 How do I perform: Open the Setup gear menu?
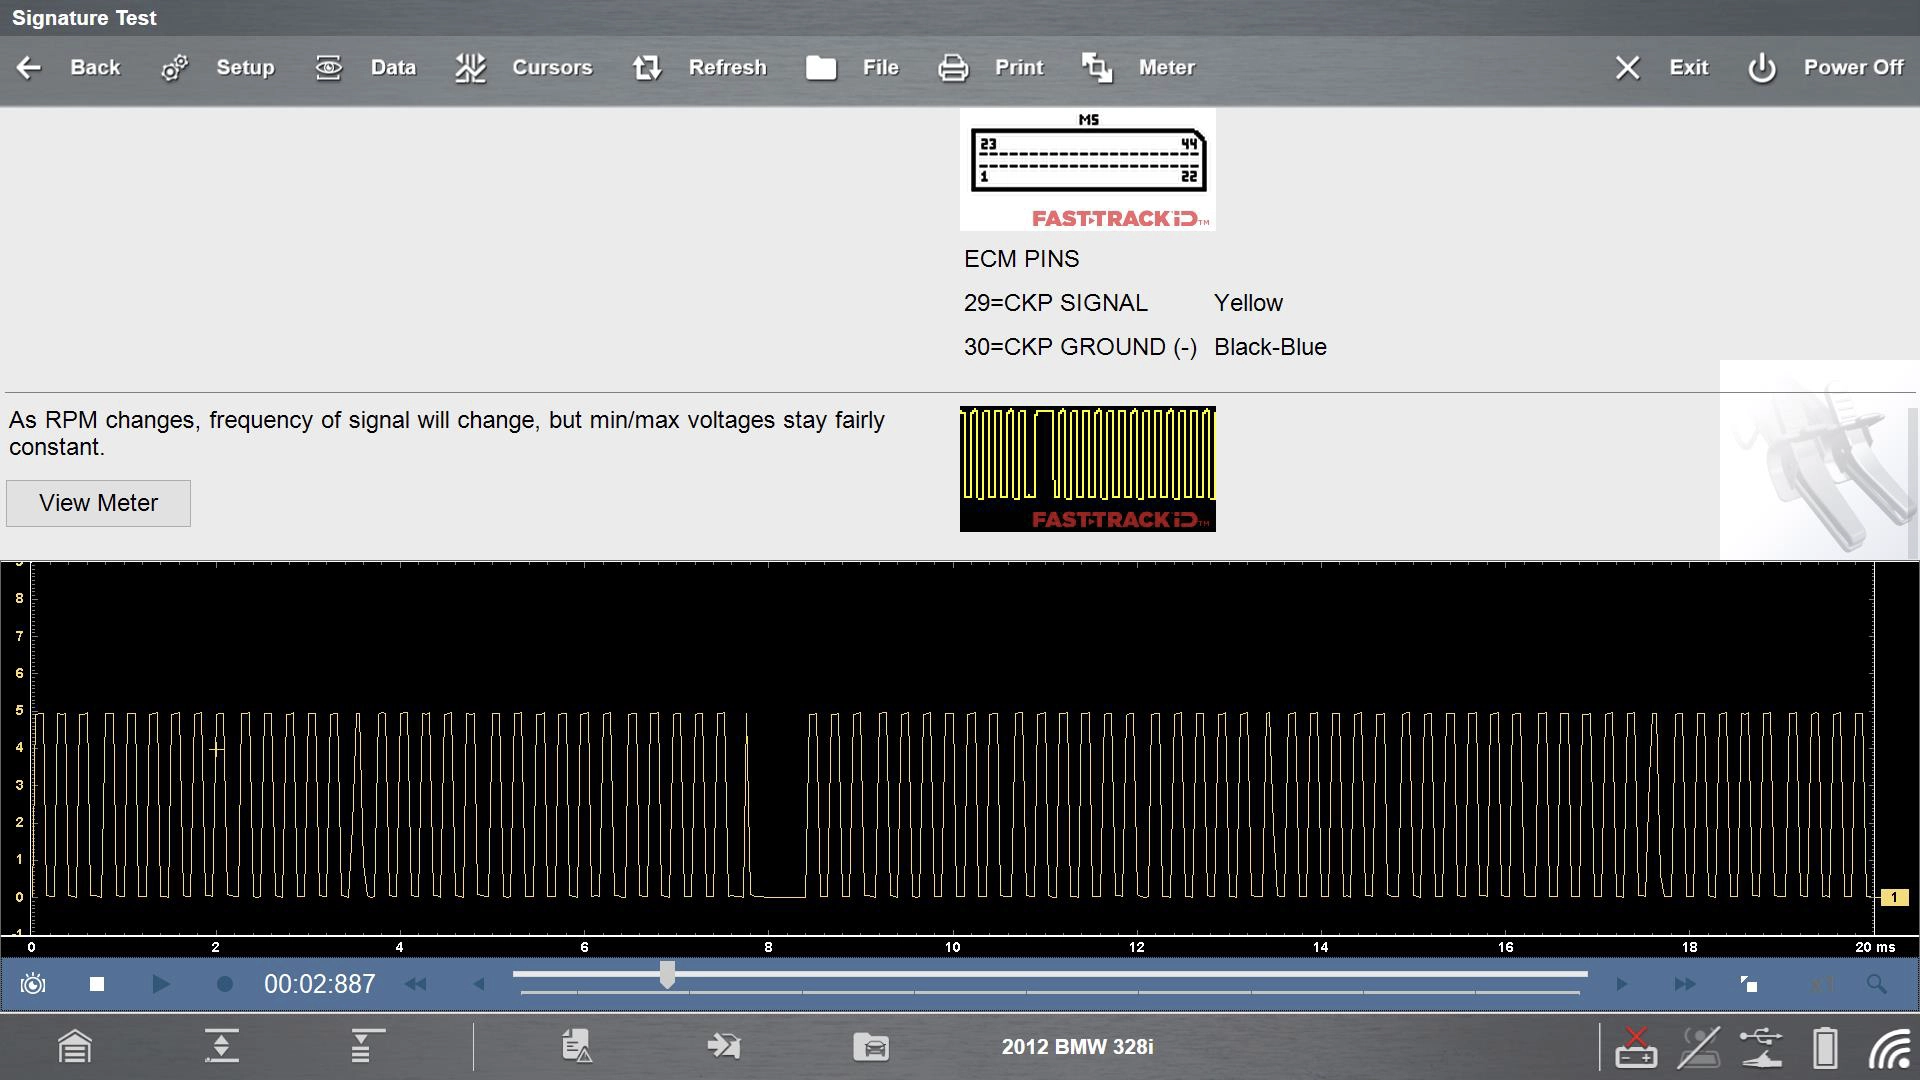coord(175,68)
